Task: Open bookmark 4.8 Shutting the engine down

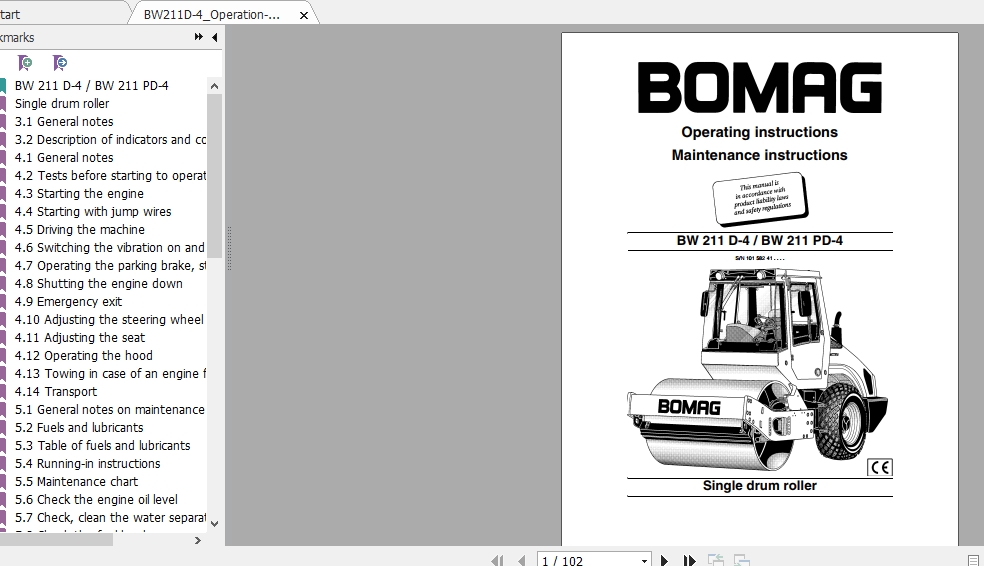Action: [x=99, y=284]
